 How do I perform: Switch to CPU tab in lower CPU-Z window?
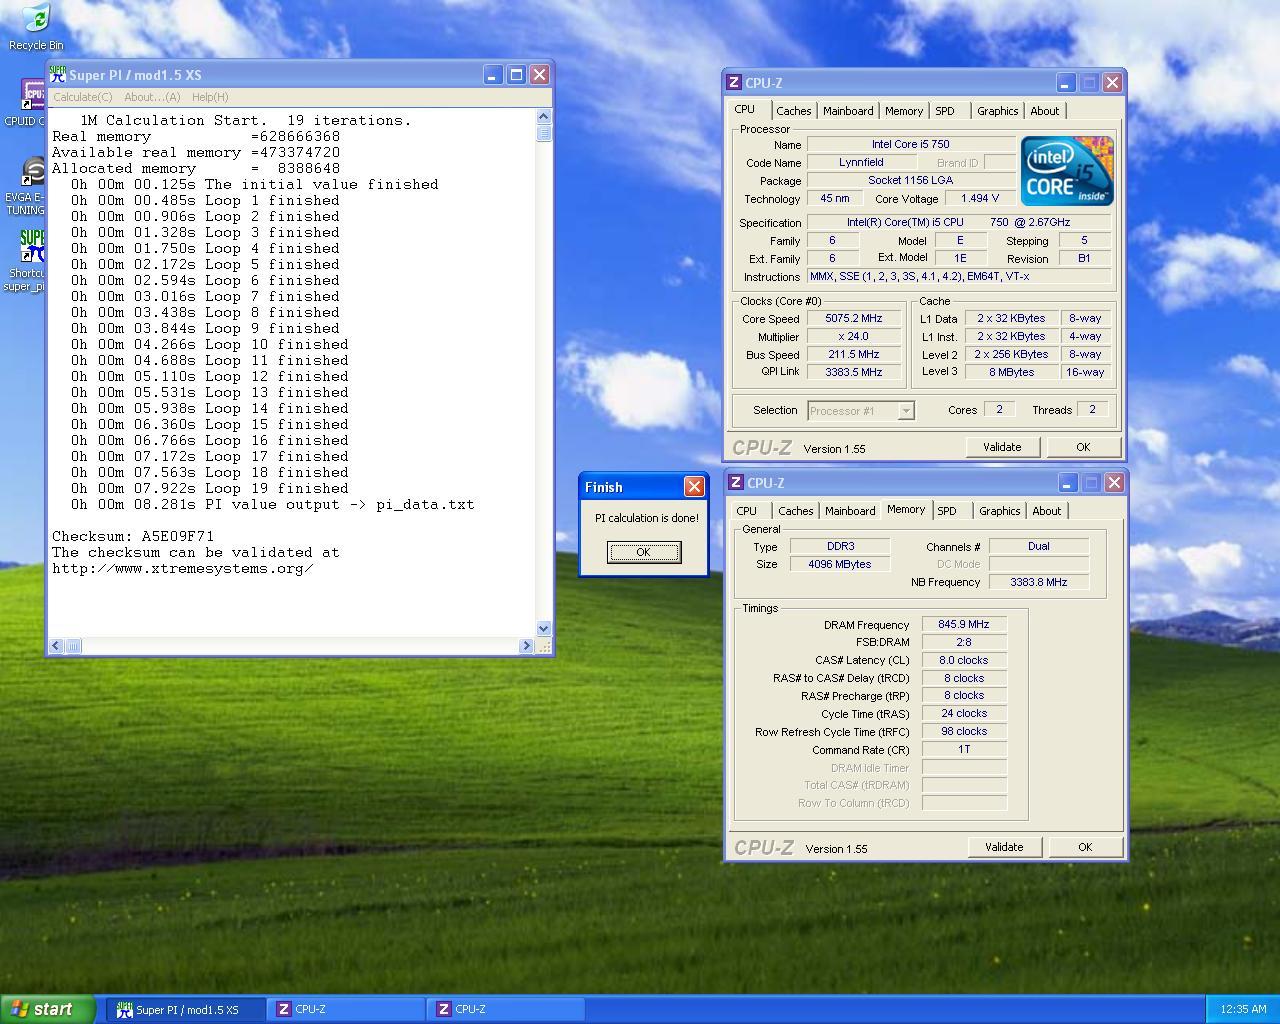click(747, 511)
